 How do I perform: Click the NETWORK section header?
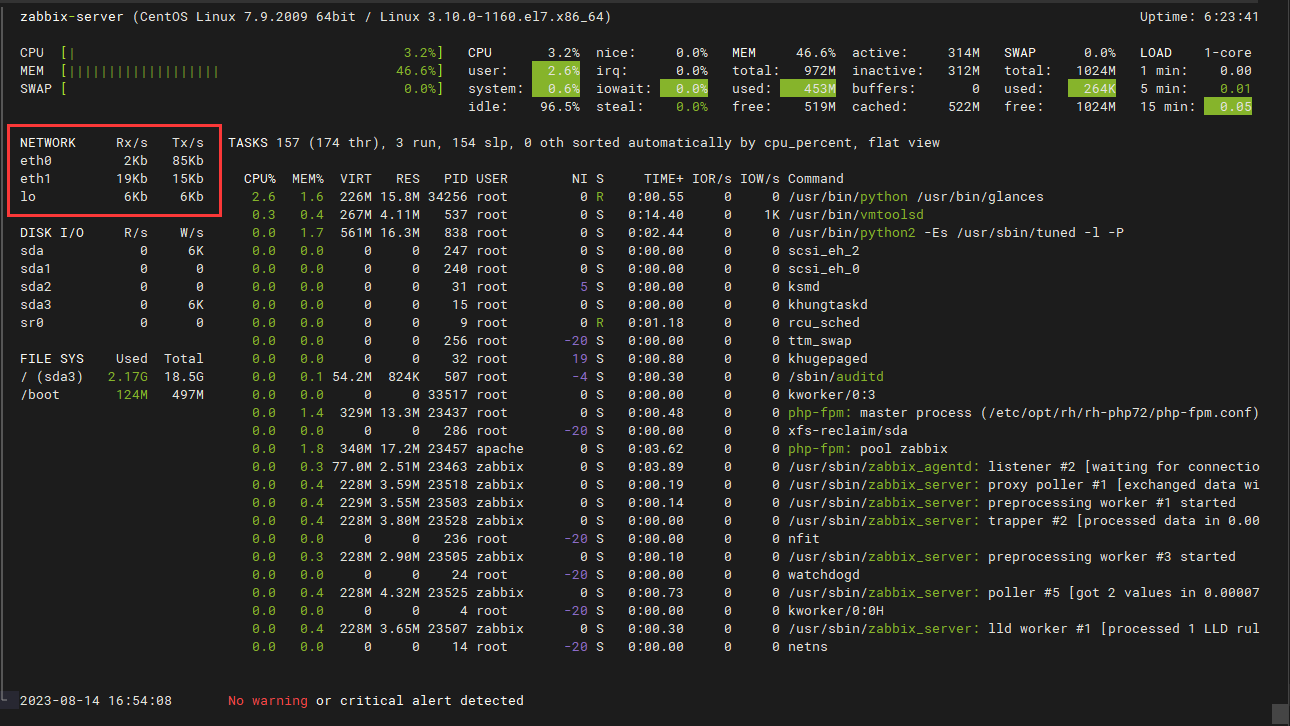(48, 143)
